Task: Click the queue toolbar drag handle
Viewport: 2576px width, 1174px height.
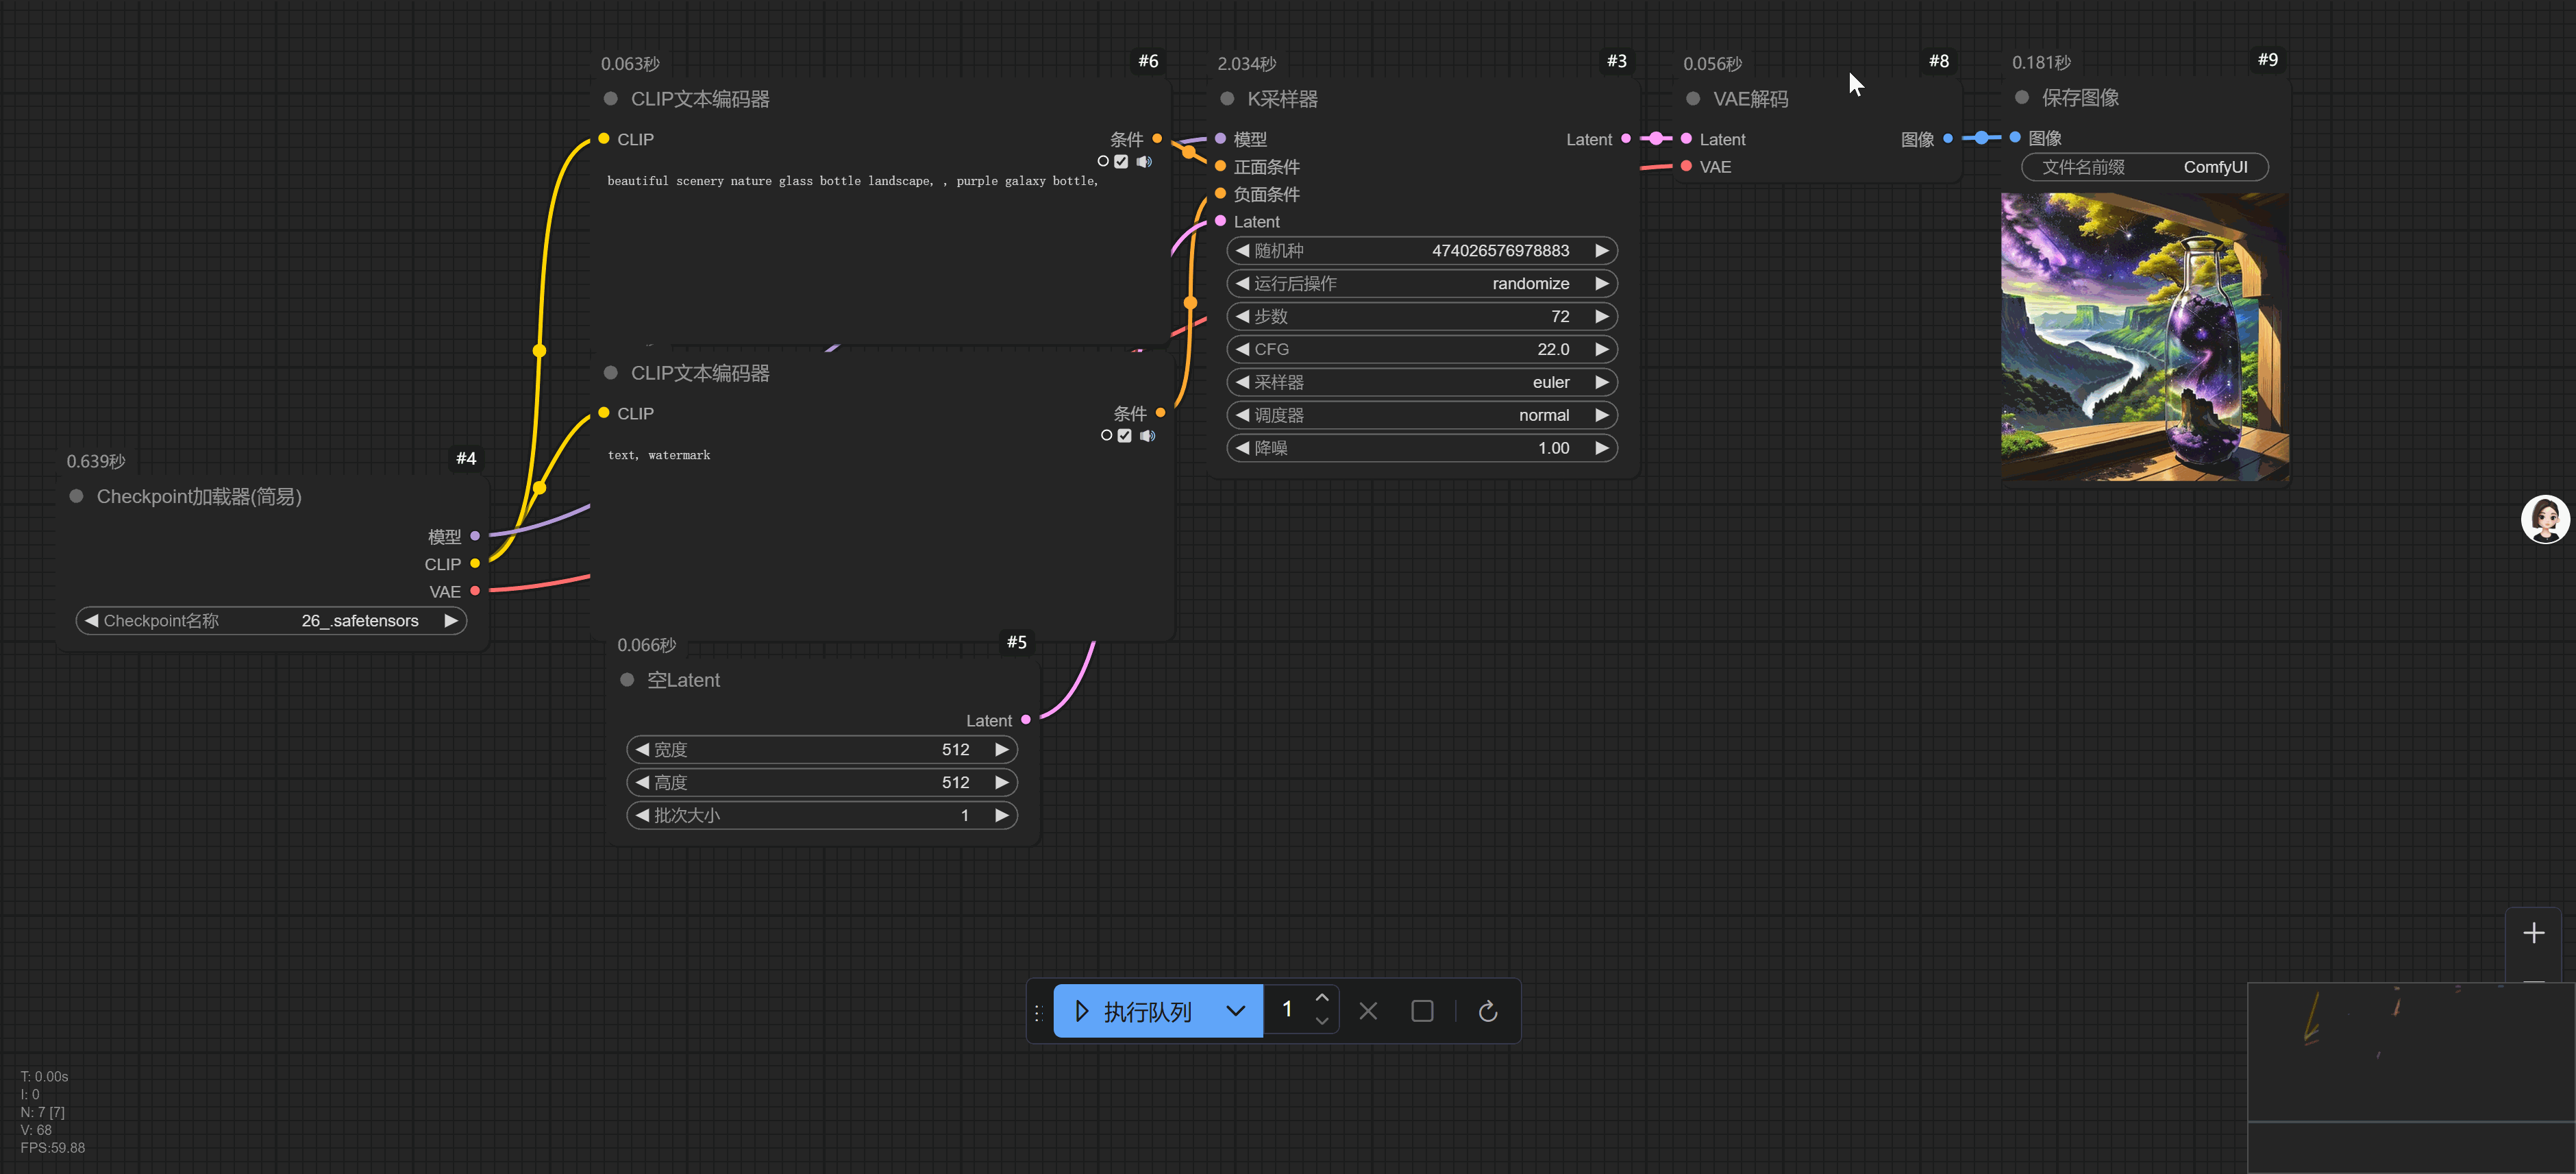Action: click(x=1038, y=1012)
